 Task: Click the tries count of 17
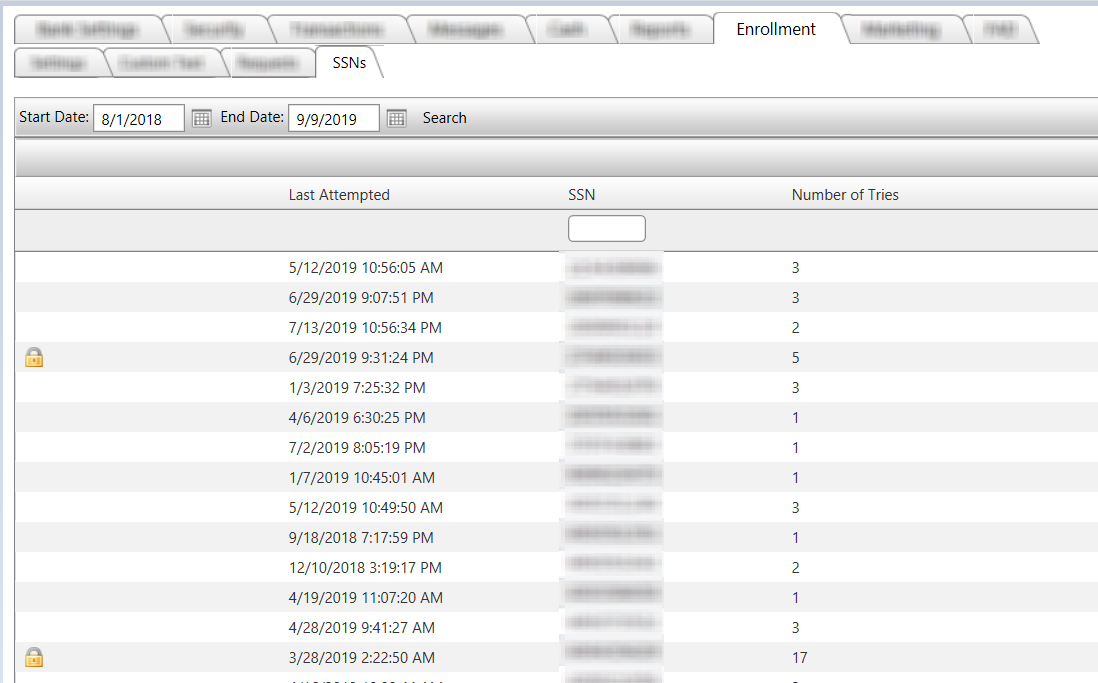click(799, 658)
